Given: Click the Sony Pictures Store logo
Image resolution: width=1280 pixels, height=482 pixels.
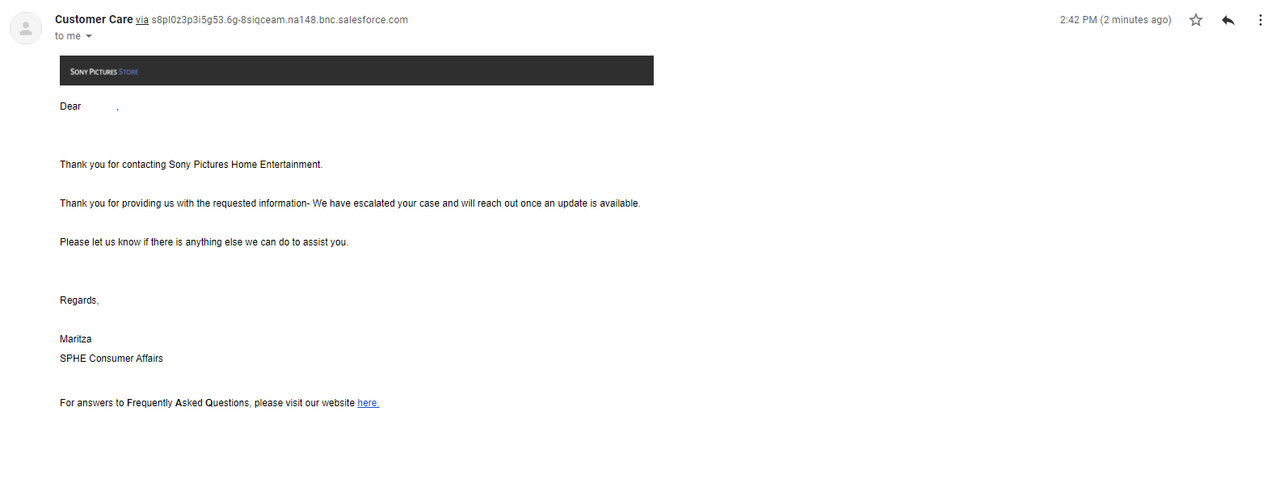Looking at the screenshot, I should pos(104,71).
